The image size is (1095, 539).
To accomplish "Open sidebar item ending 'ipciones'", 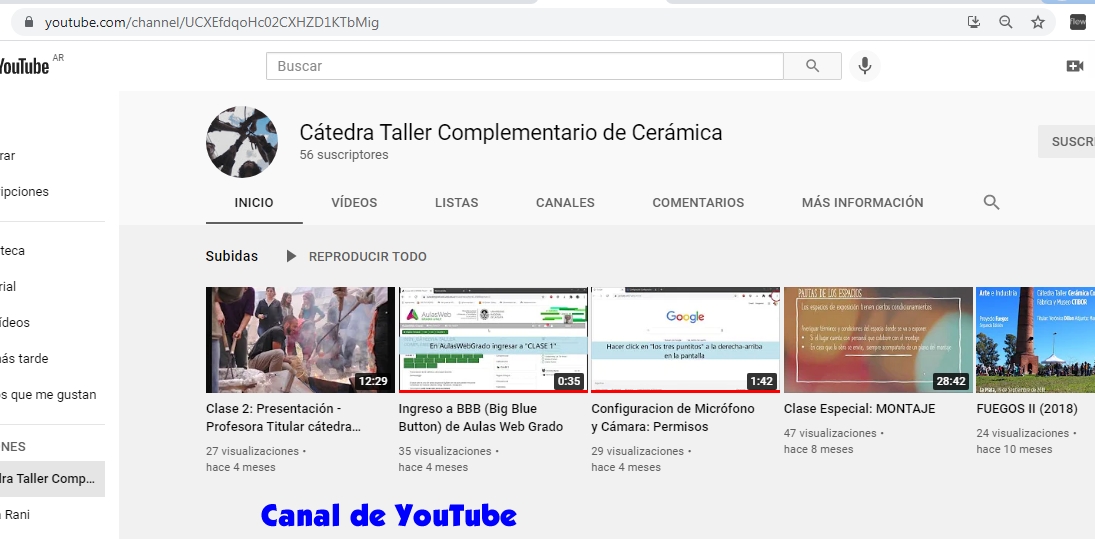I will coord(24,191).
